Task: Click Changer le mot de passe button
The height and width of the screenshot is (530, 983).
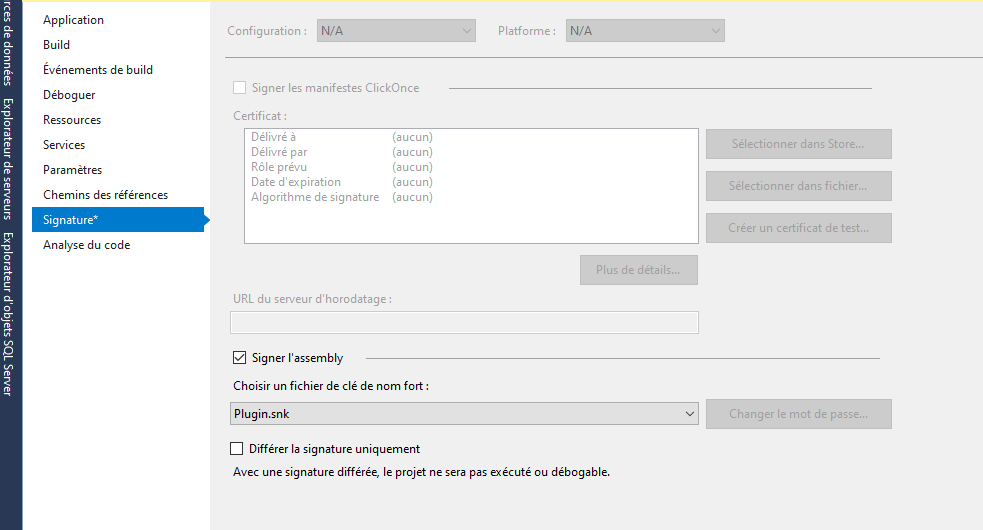Action: pyautogui.click(x=798, y=414)
